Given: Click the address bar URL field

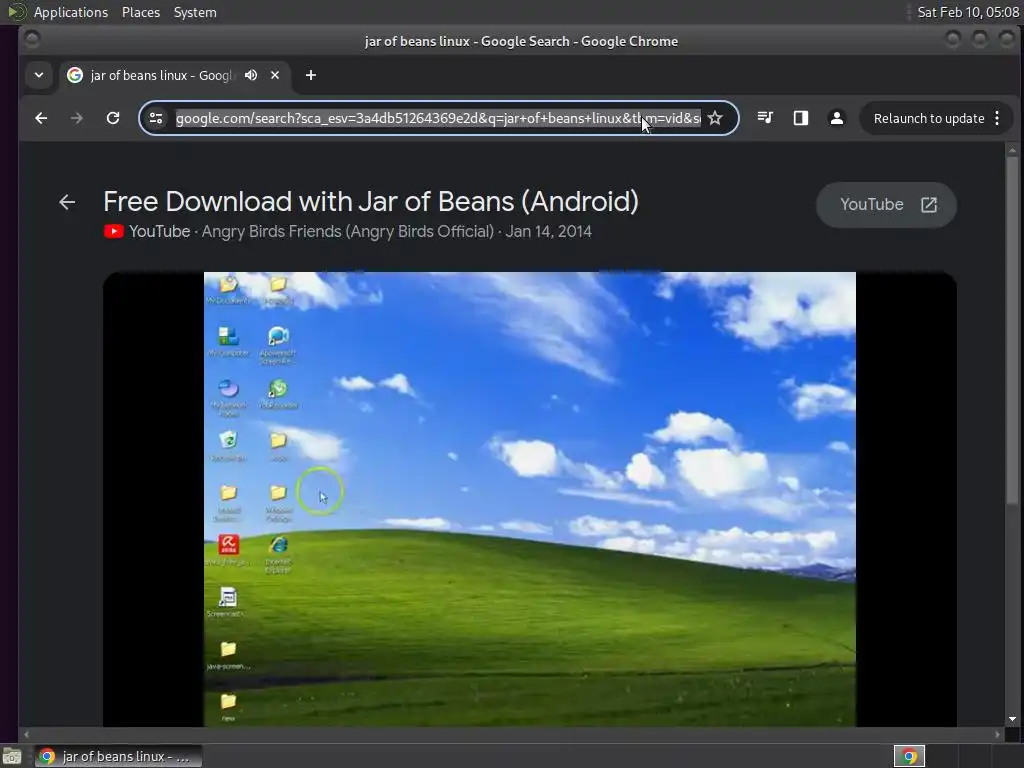Looking at the screenshot, I should [438, 118].
